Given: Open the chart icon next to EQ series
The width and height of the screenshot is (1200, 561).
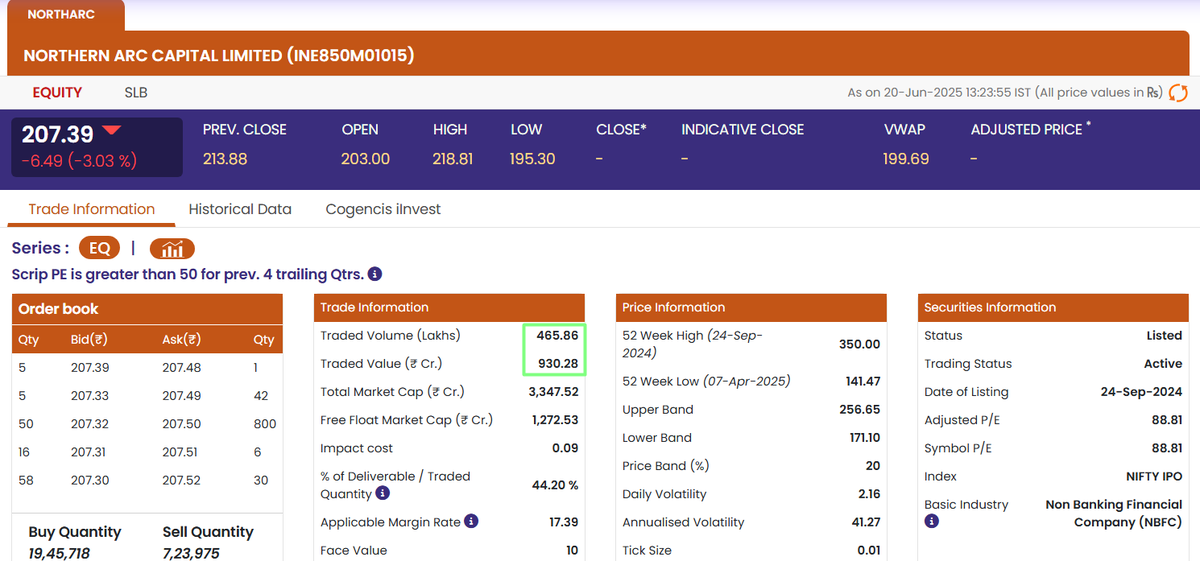Looking at the screenshot, I should coord(172,249).
